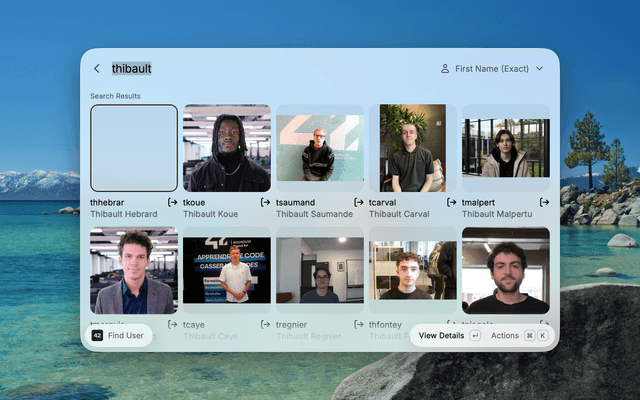The image size is (640, 400).
Task: Click the open icon next to tmalpert
Action: (544, 202)
